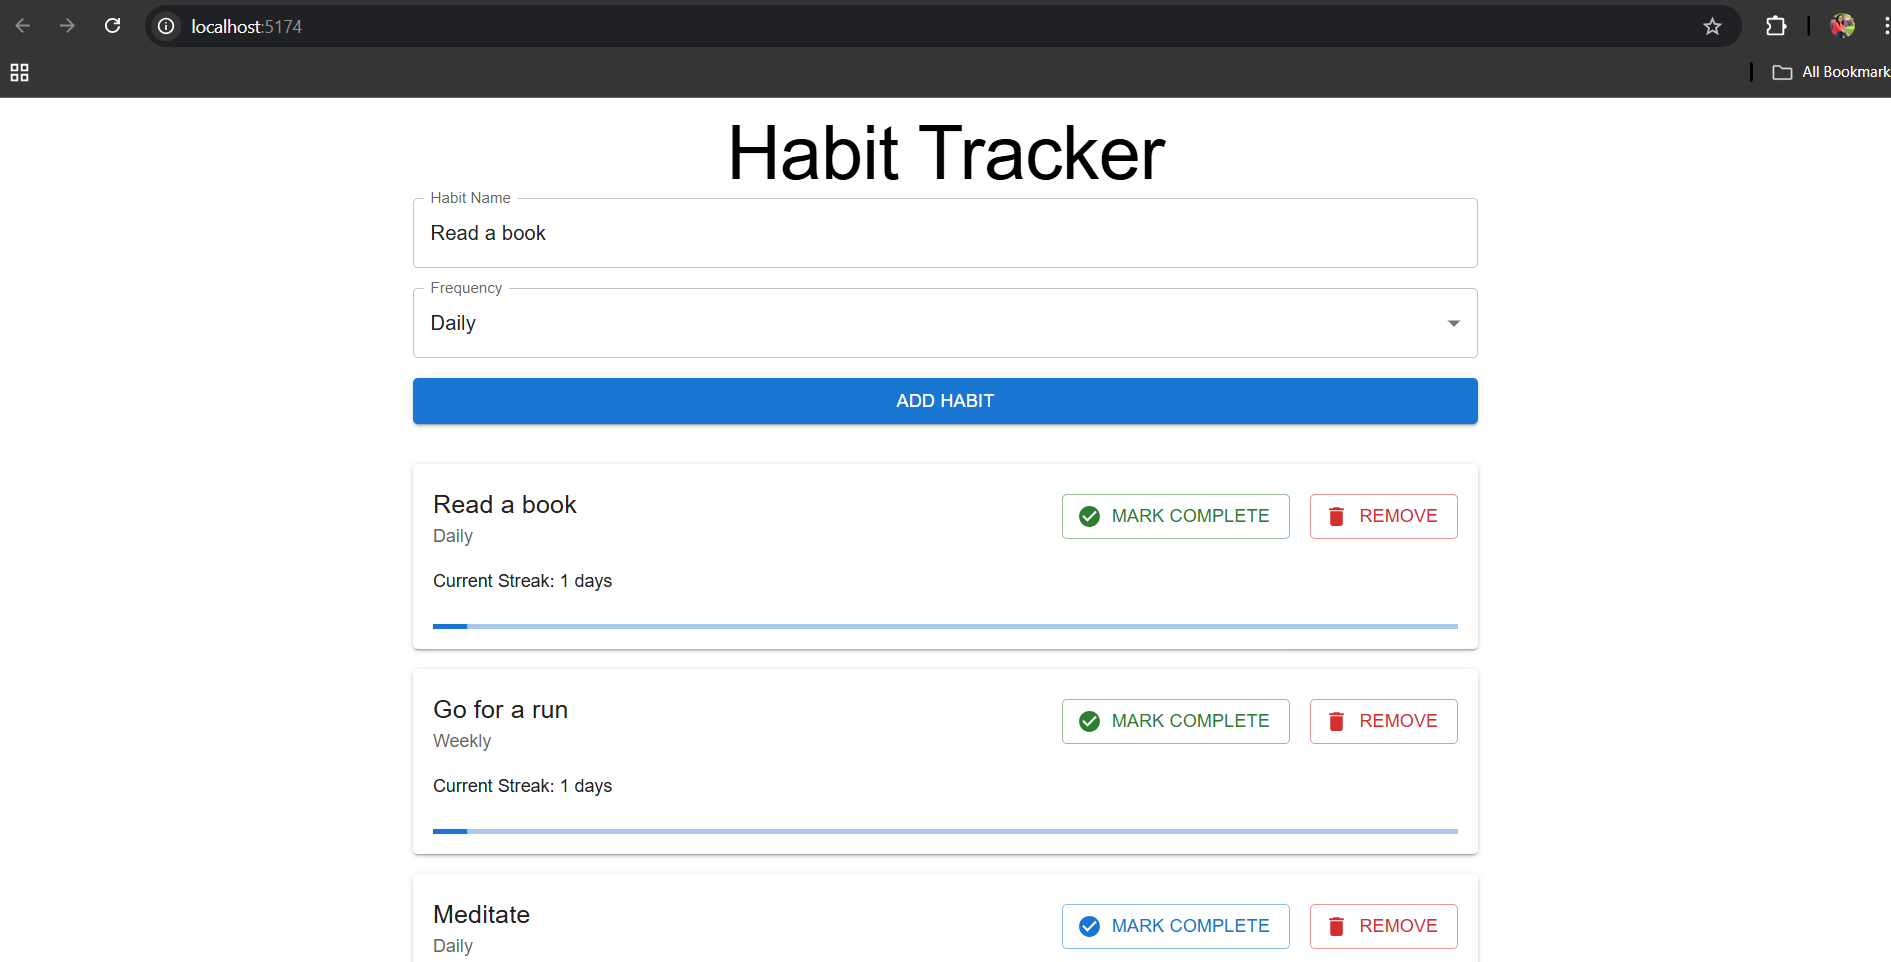Open the All Bookmarks folder
Image resolution: width=1891 pixels, height=962 pixels.
coord(1830,72)
